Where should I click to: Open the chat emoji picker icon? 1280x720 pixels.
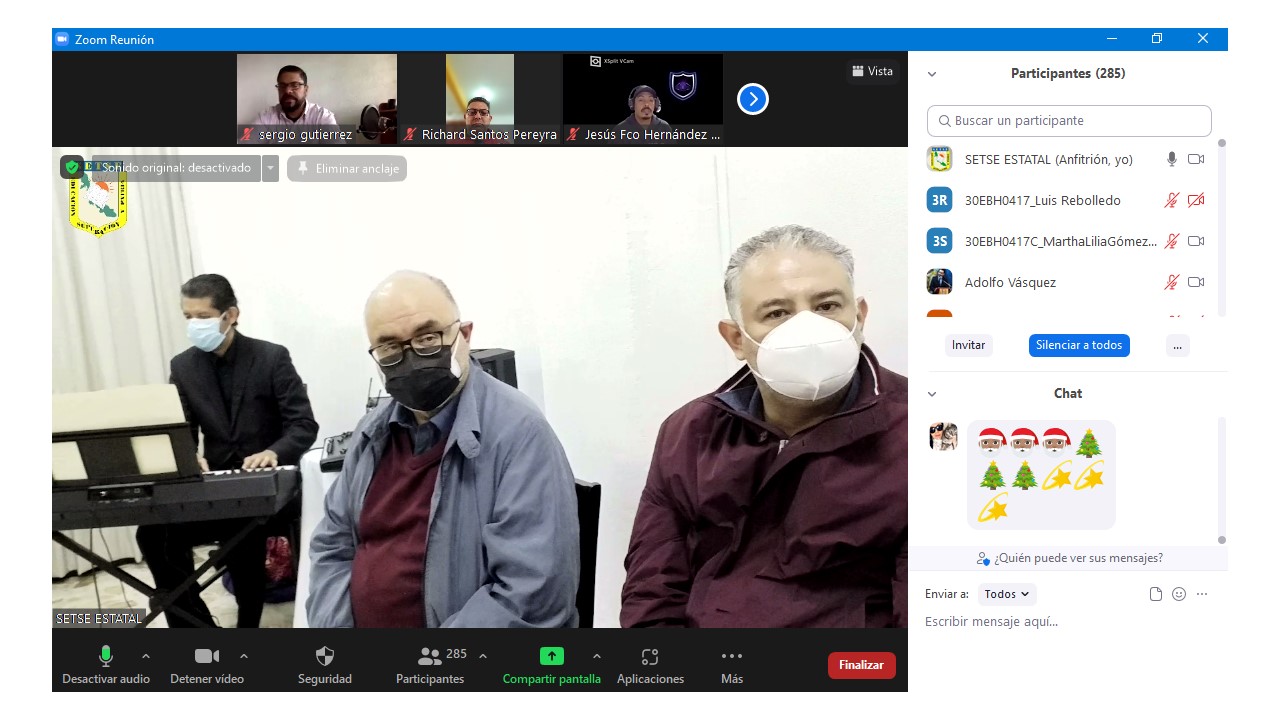(x=1179, y=594)
